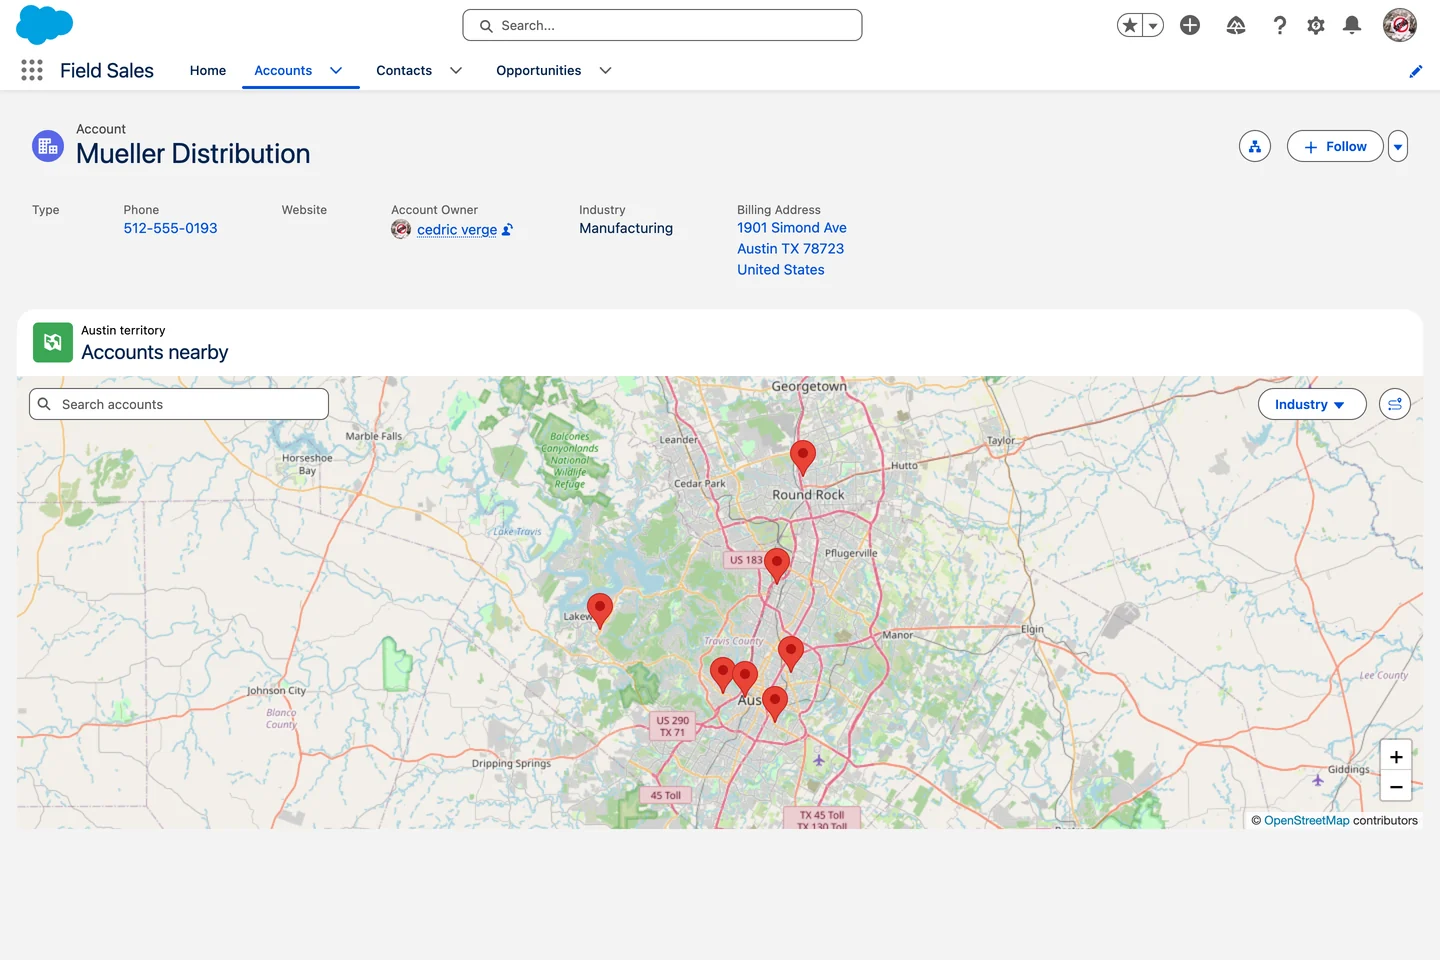Image resolution: width=1440 pixels, height=960 pixels.
Task: Open the user profile avatar
Action: 1400,25
